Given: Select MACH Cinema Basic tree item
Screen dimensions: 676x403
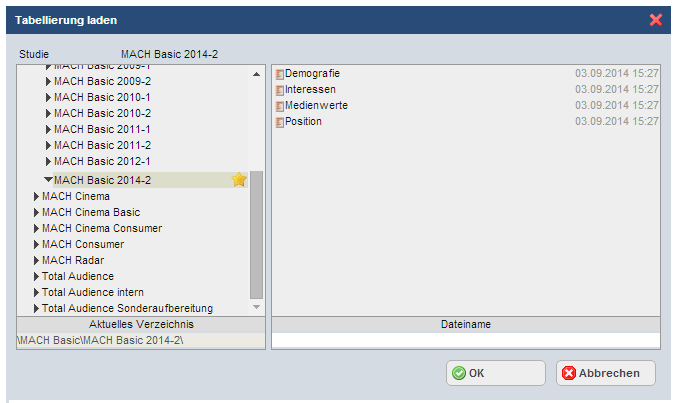Looking at the screenshot, I should [91, 212].
